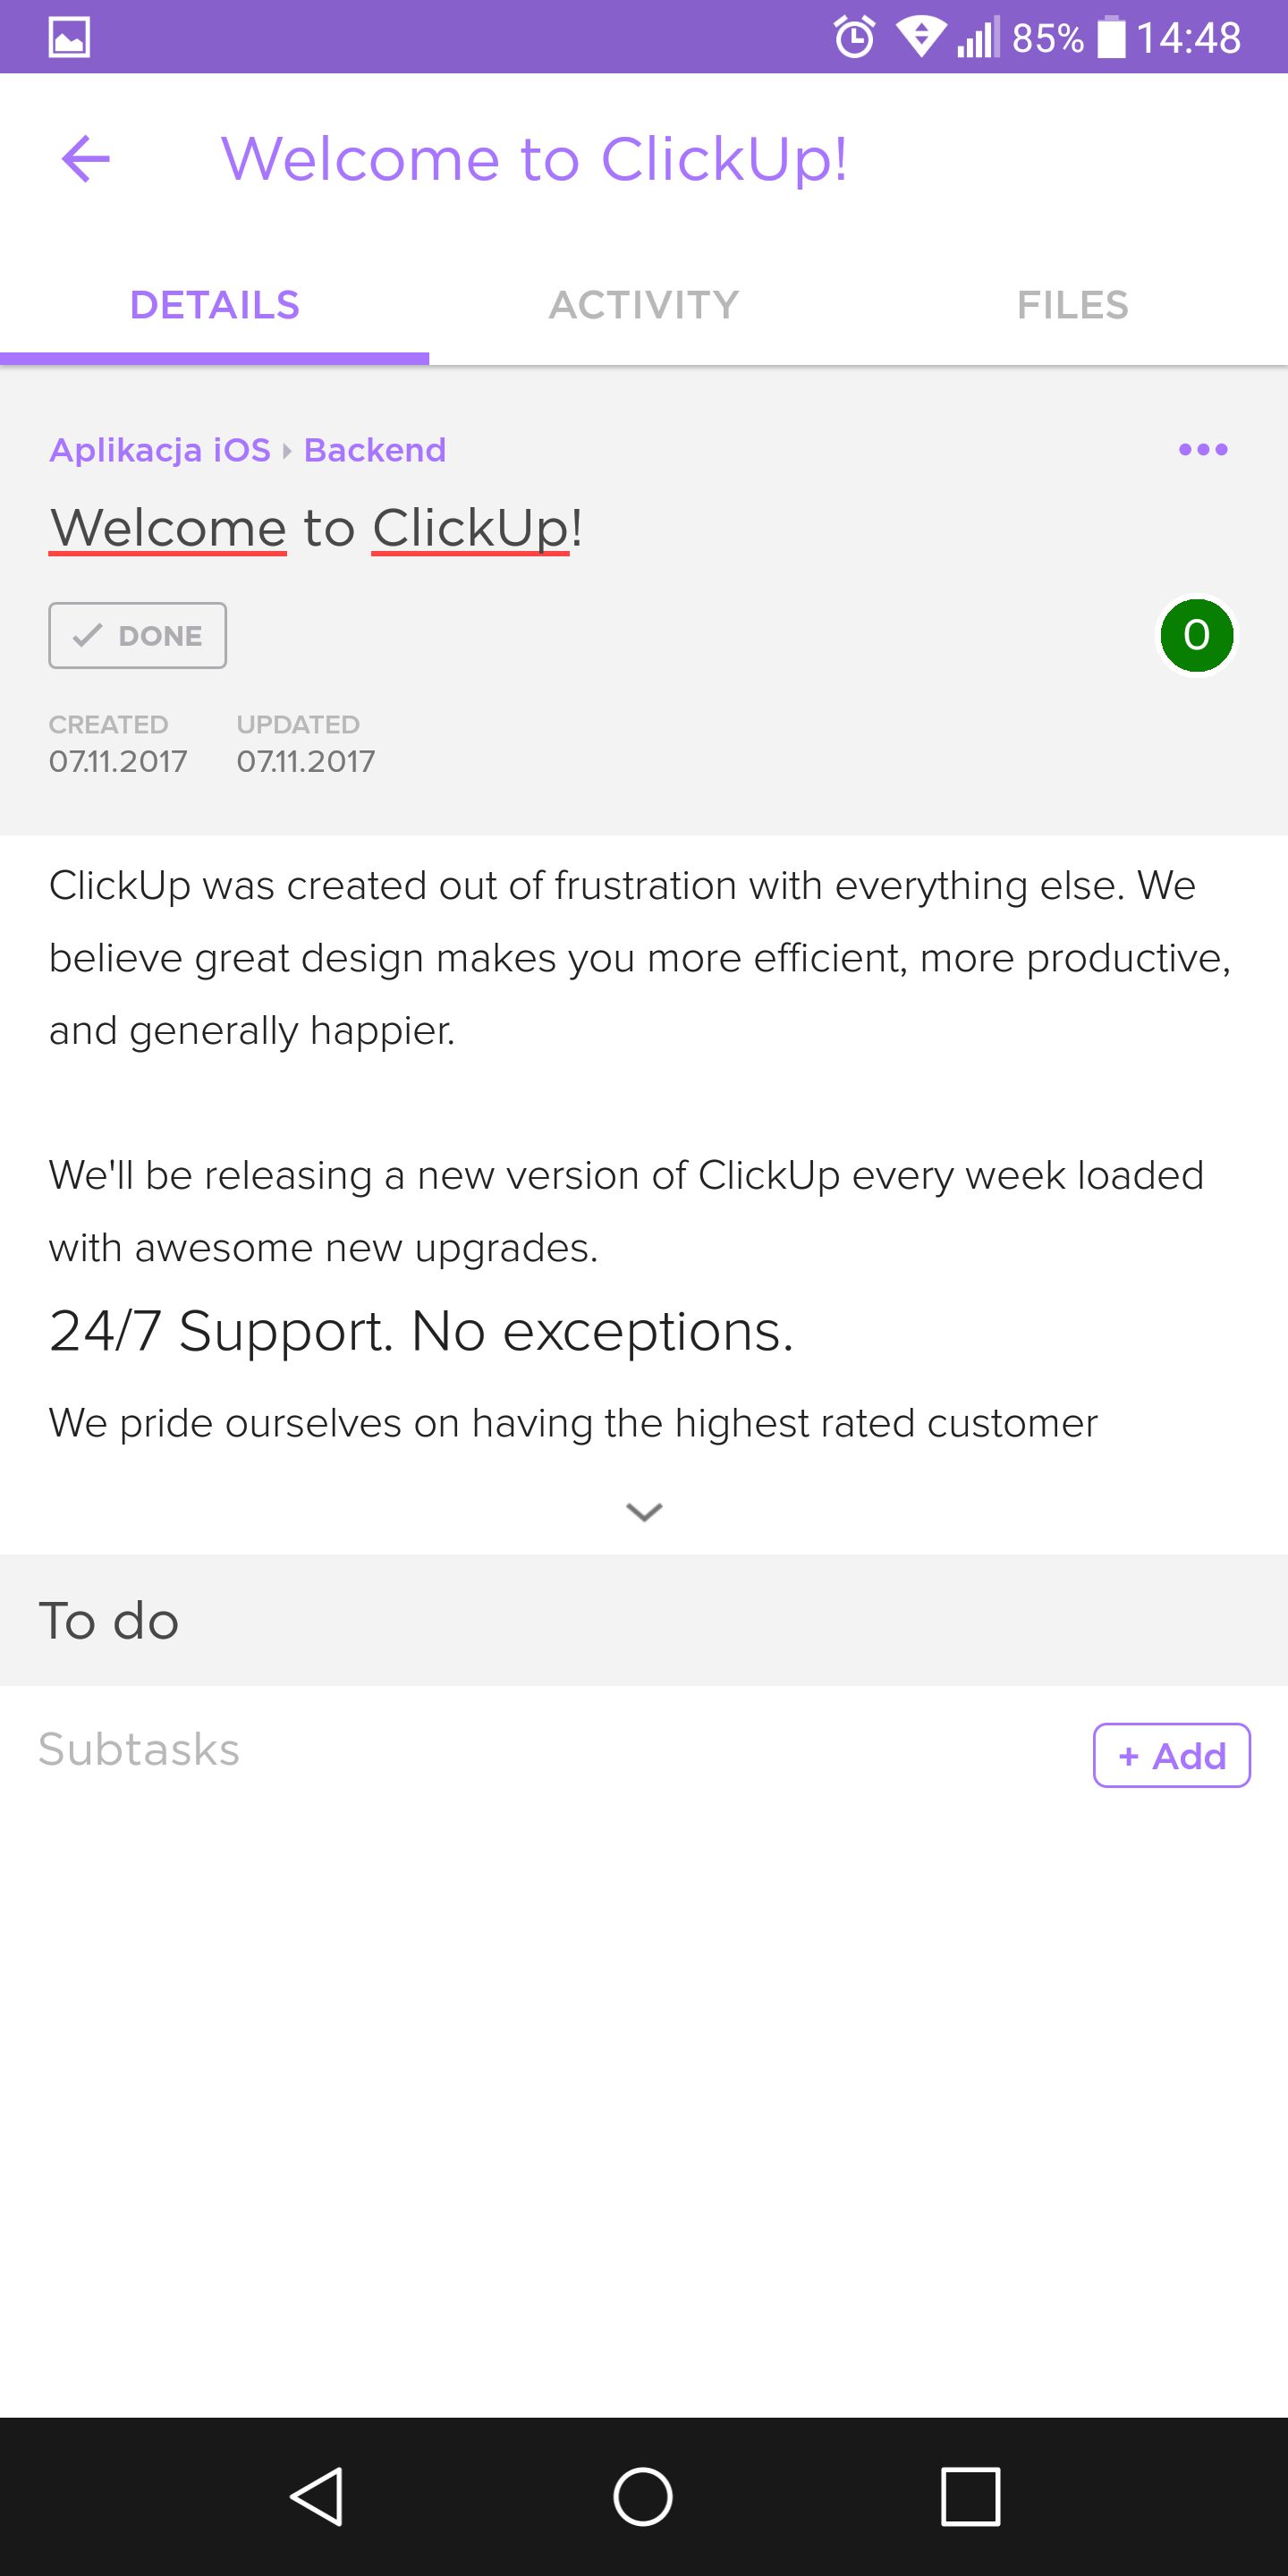Viewport: 1288px width, 2576px height.
Task: Add a new subtask with + Add
Action: [1172, 1755]
